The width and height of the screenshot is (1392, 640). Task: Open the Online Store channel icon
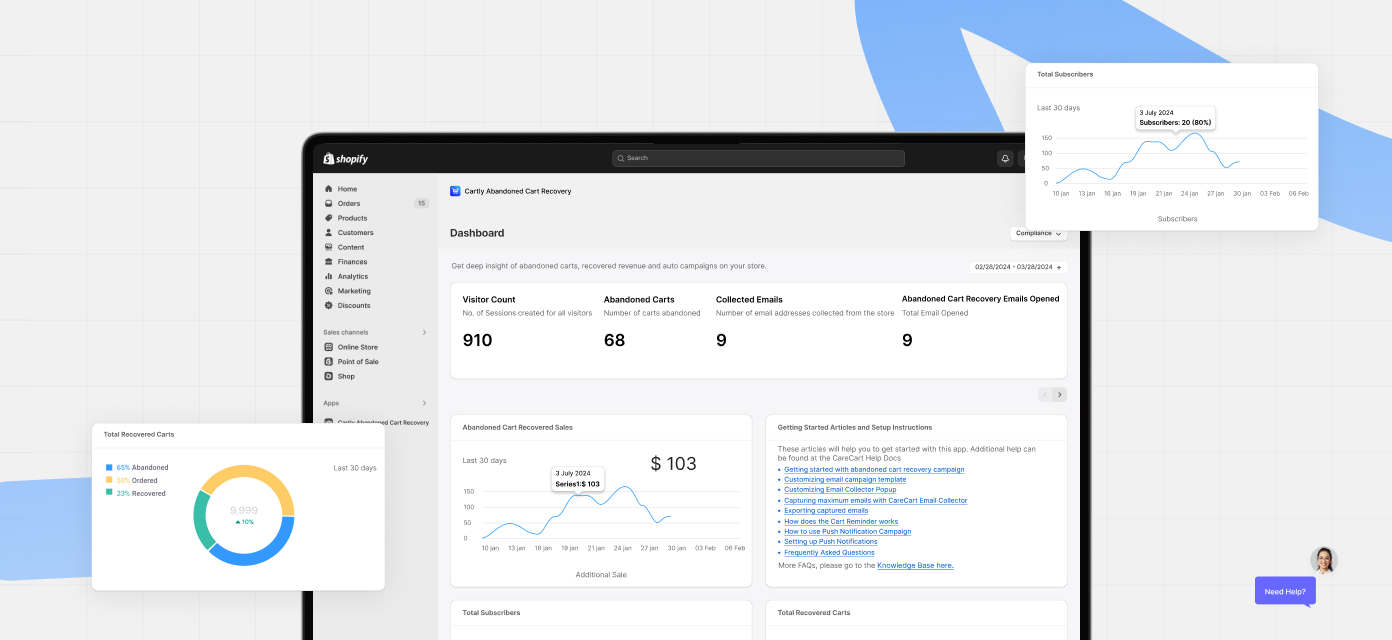[x=329, y=347]
